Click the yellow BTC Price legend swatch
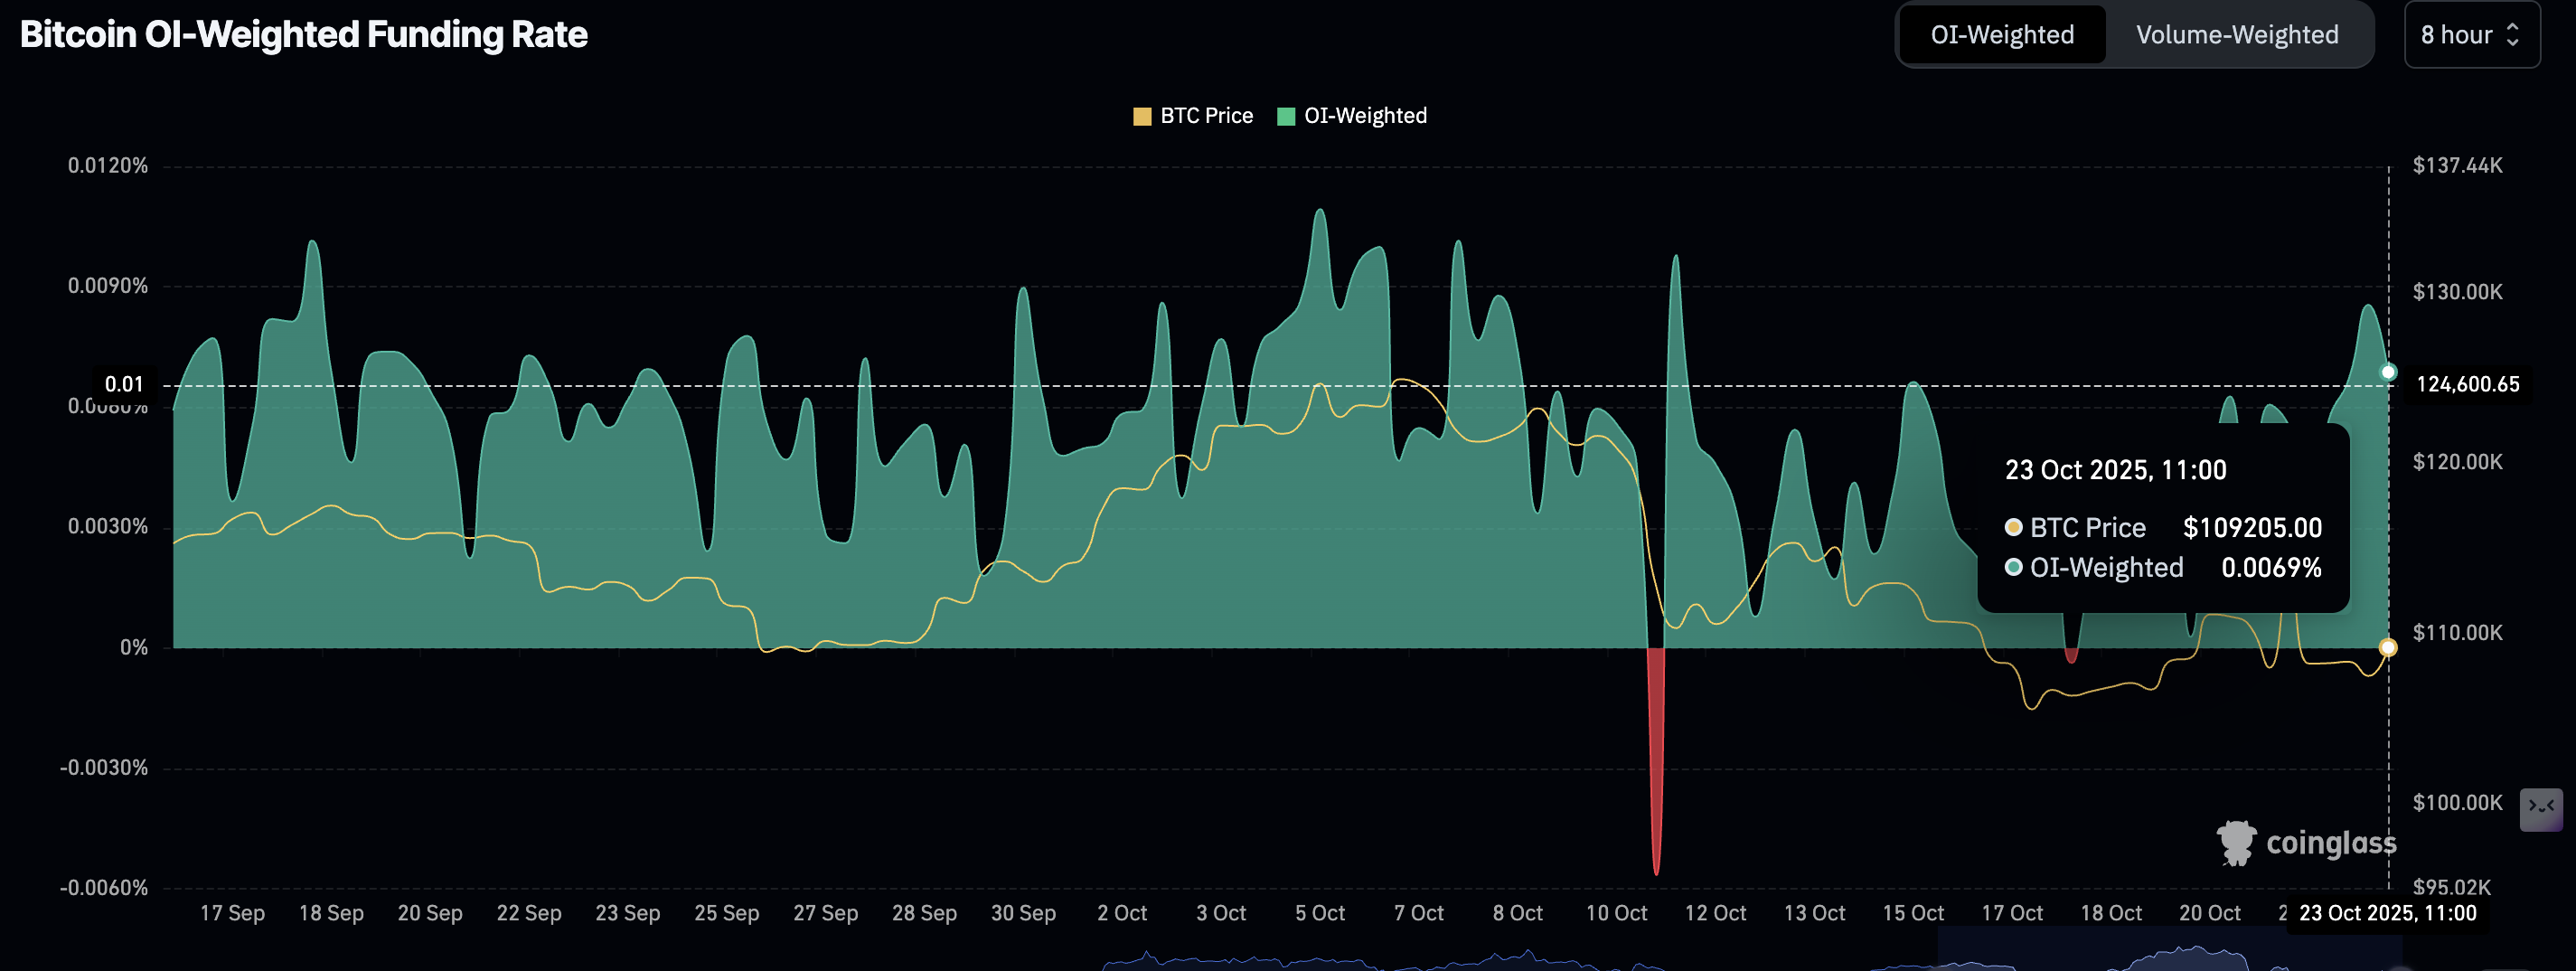This screenshot has height=971, width=2576. (1142, 117)
